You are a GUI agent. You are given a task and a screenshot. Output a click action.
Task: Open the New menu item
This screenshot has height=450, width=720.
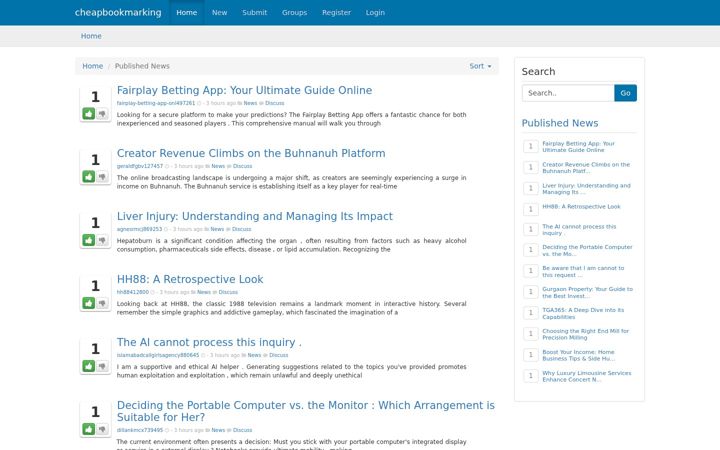(219, 12)
